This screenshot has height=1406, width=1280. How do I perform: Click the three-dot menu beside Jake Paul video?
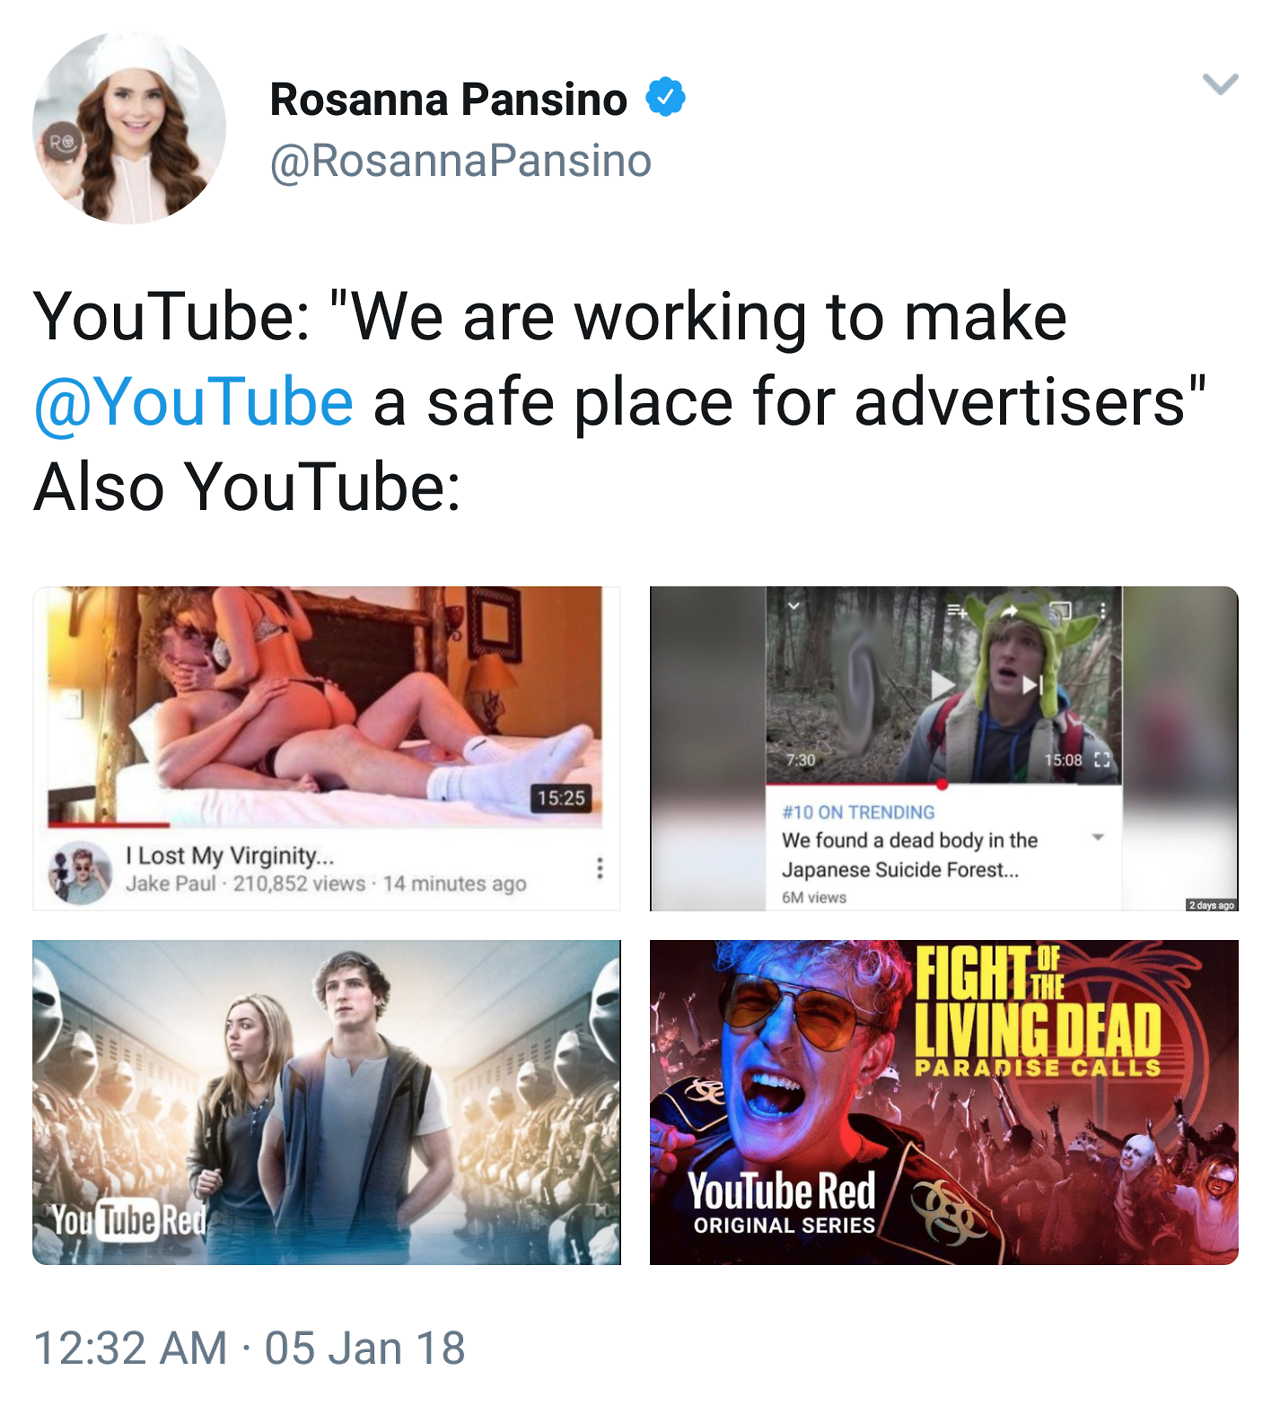point(599,868)
